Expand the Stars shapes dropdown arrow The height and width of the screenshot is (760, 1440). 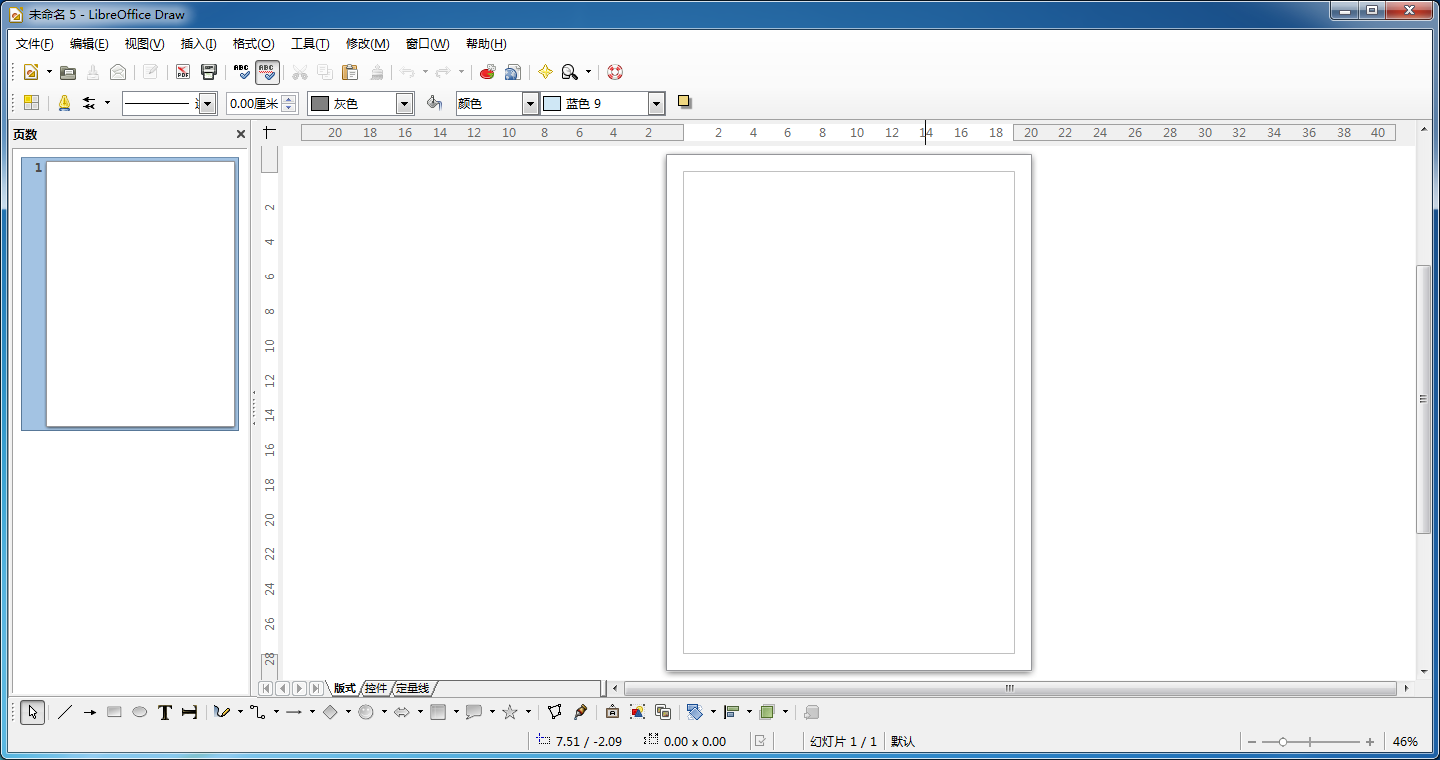[528, 712]
